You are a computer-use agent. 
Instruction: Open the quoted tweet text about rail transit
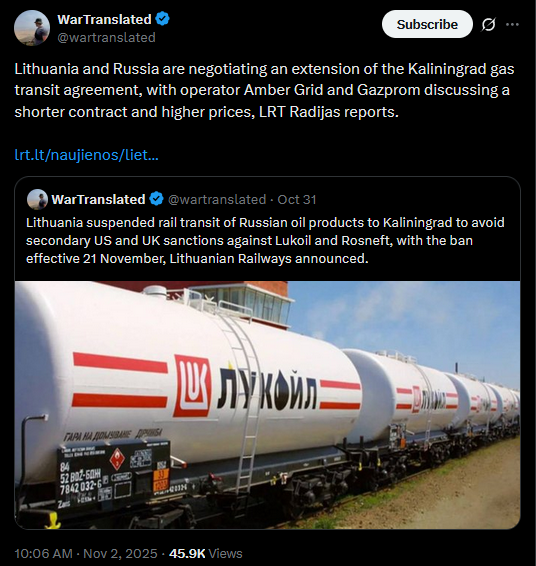[x=265, y=240]
